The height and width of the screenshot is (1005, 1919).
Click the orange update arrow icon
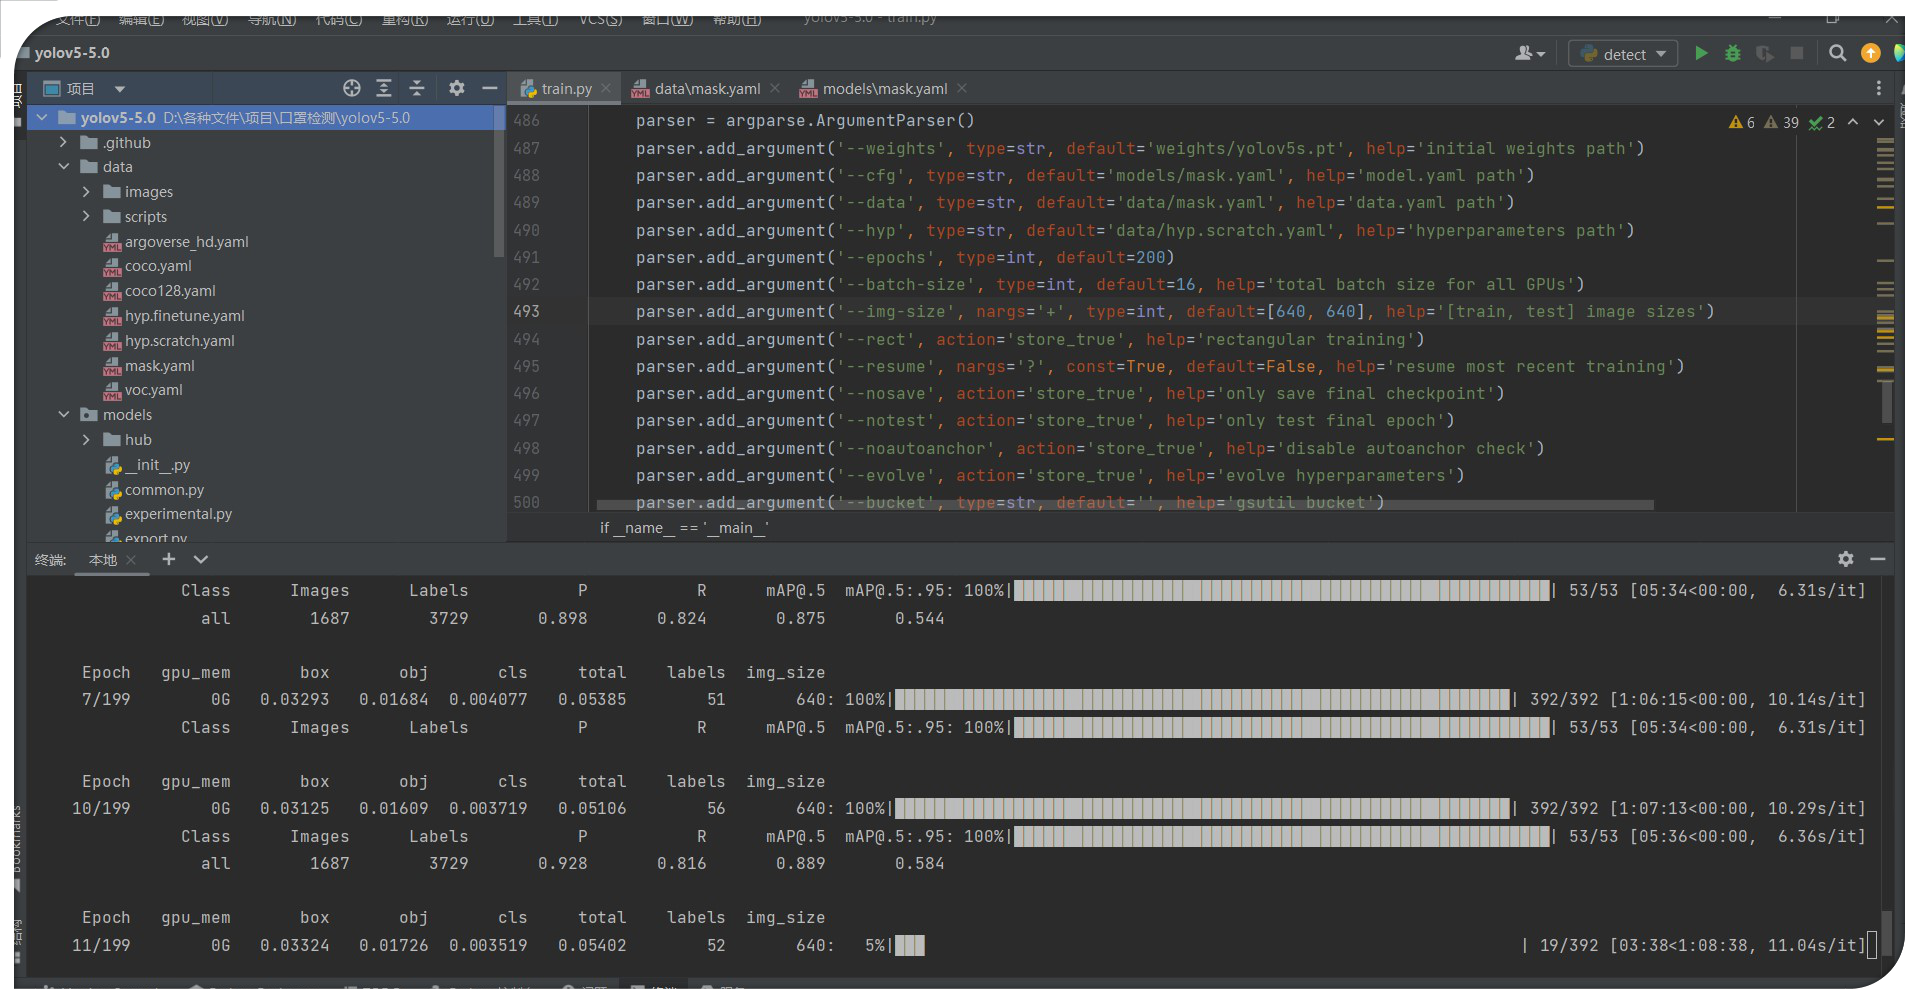(1870, 54)
